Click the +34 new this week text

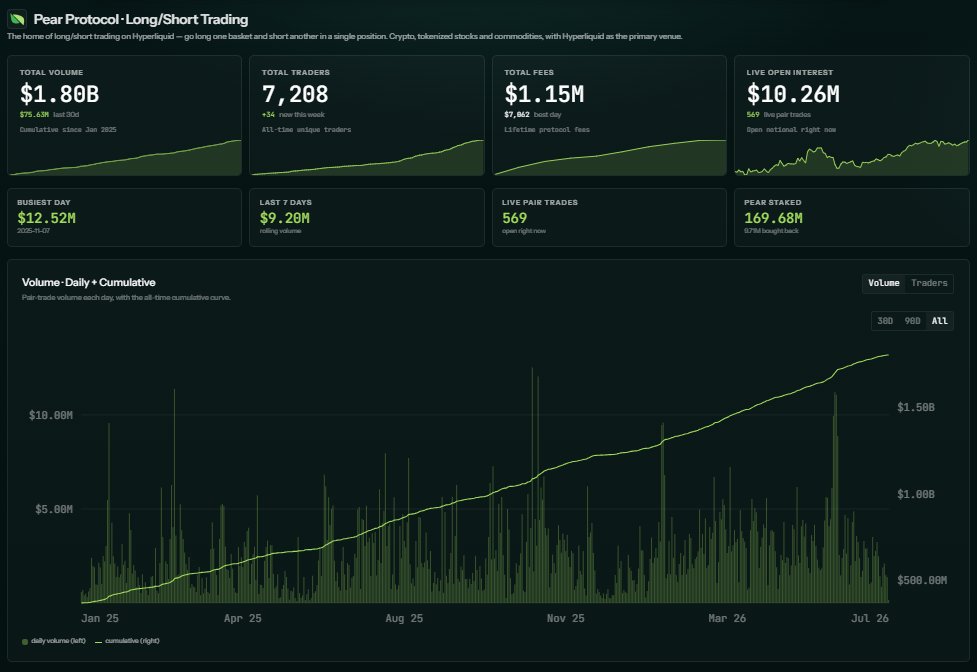click(293, 115)
